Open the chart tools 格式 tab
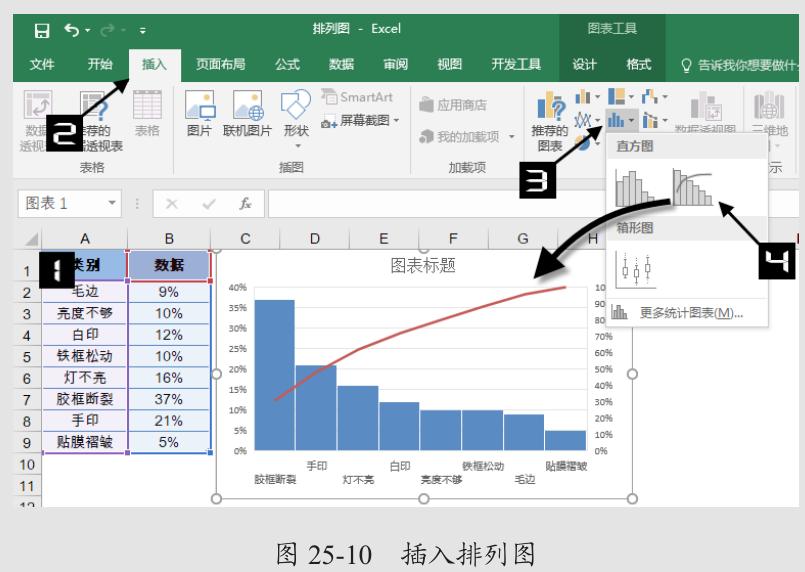Image resolution: width=805 pixels, height=572 pixels. [639, 64]
